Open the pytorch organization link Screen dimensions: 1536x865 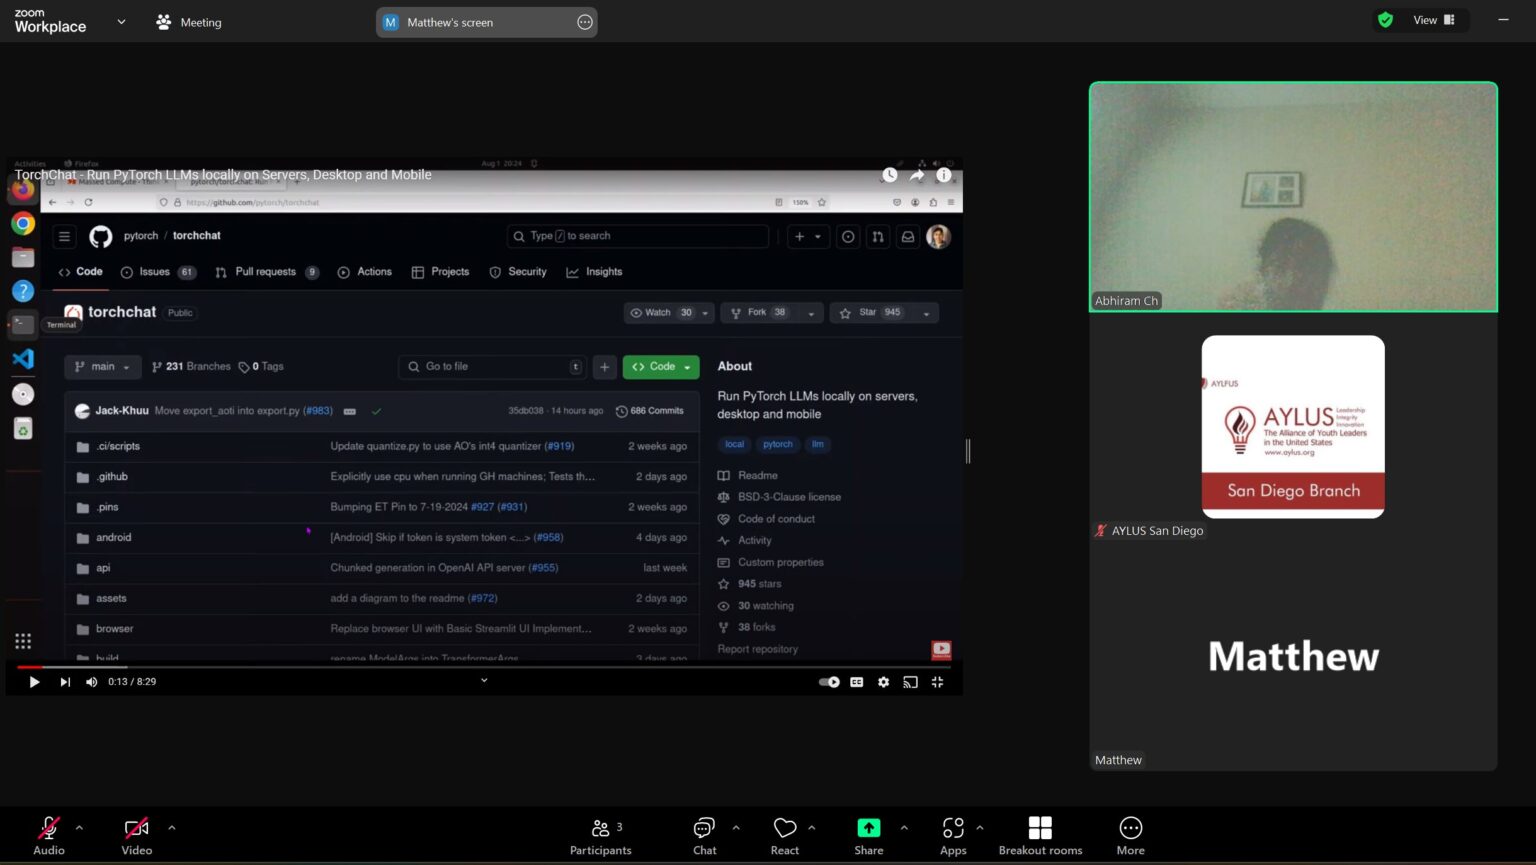pyautogui.click(x=141, y=236)
